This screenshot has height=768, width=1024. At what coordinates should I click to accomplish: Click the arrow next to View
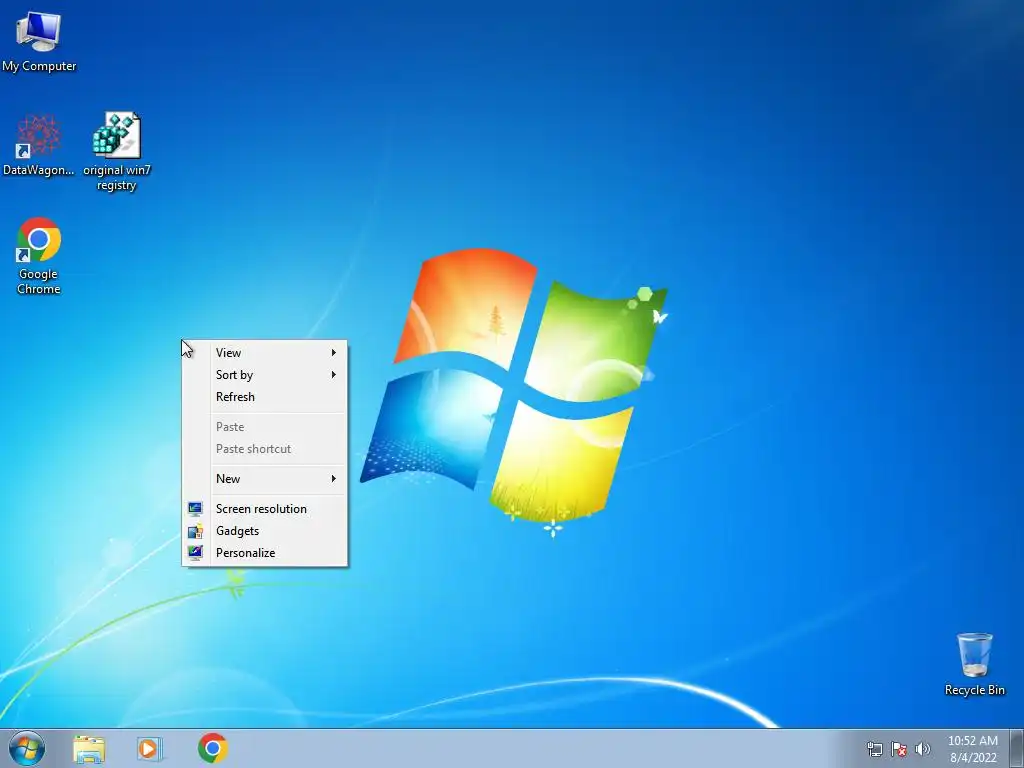[x=334, y=353]
